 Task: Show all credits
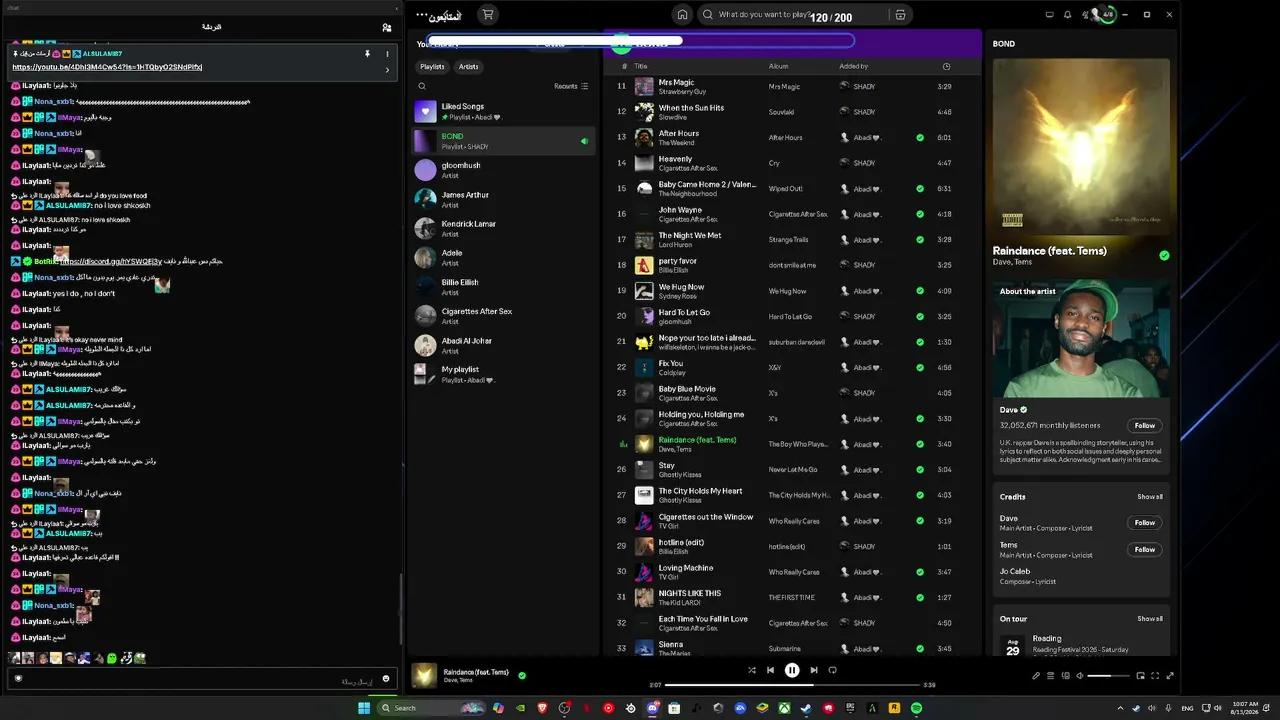coord(1150,497)
